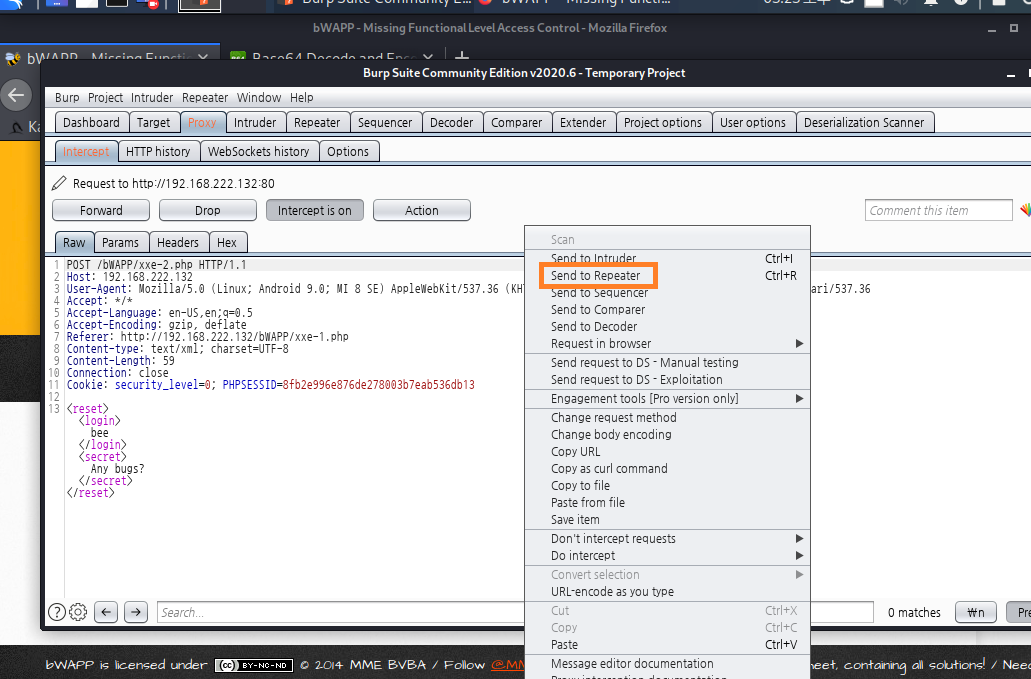Open the Burp menu

[x=67, y=97]
